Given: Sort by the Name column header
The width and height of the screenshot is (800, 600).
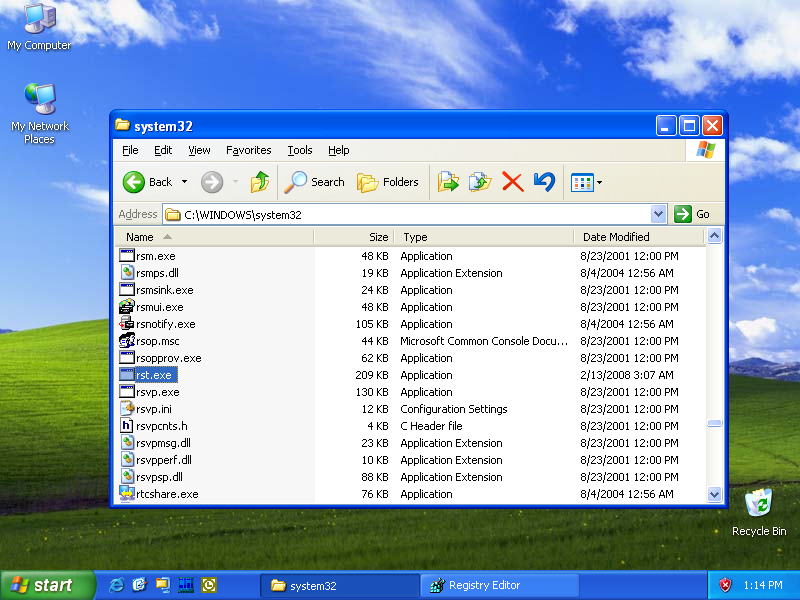Looking at the screenshot, I should click(x=214, y=237).
